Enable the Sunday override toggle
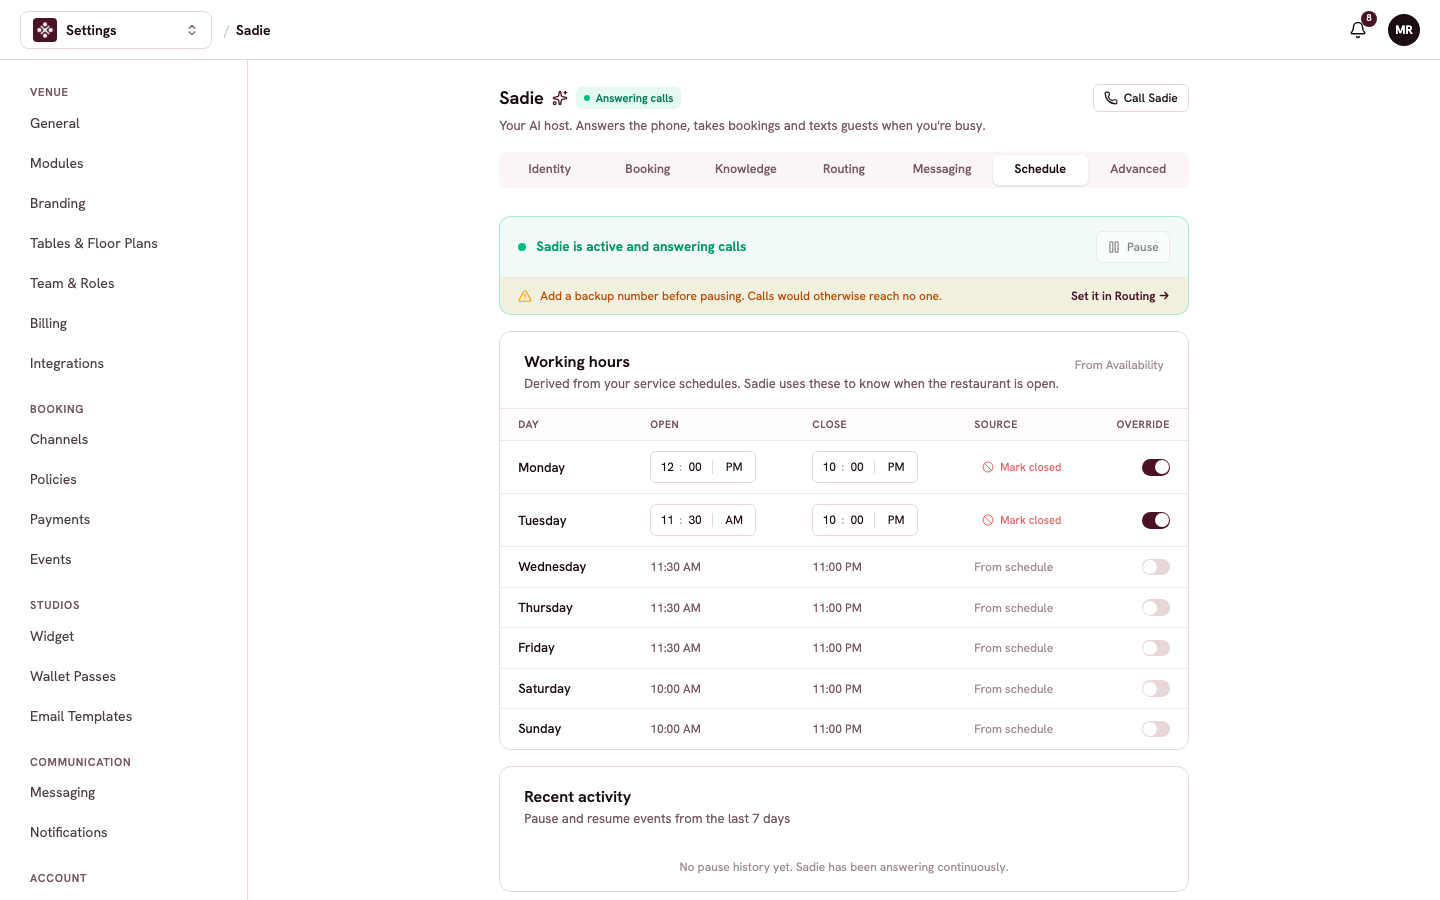The image size is (1440, 900). click(x=1156, y=729)
